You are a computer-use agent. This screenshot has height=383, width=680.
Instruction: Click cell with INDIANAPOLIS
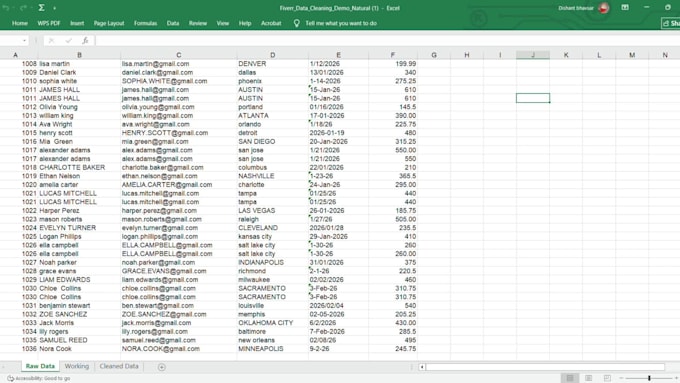click(x=272, y=262)
